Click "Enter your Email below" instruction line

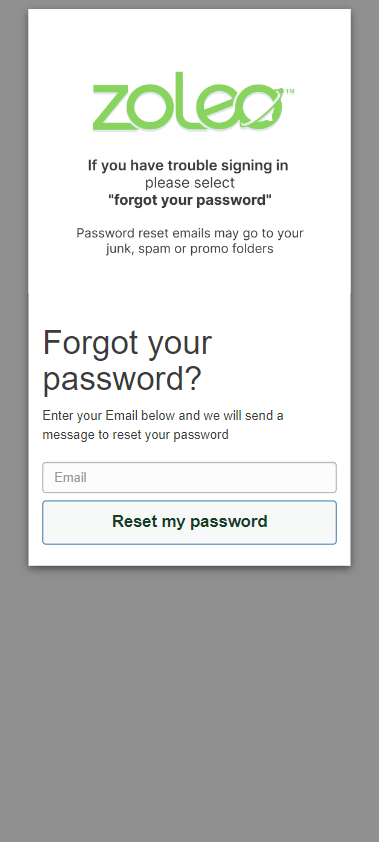(163, 416)
